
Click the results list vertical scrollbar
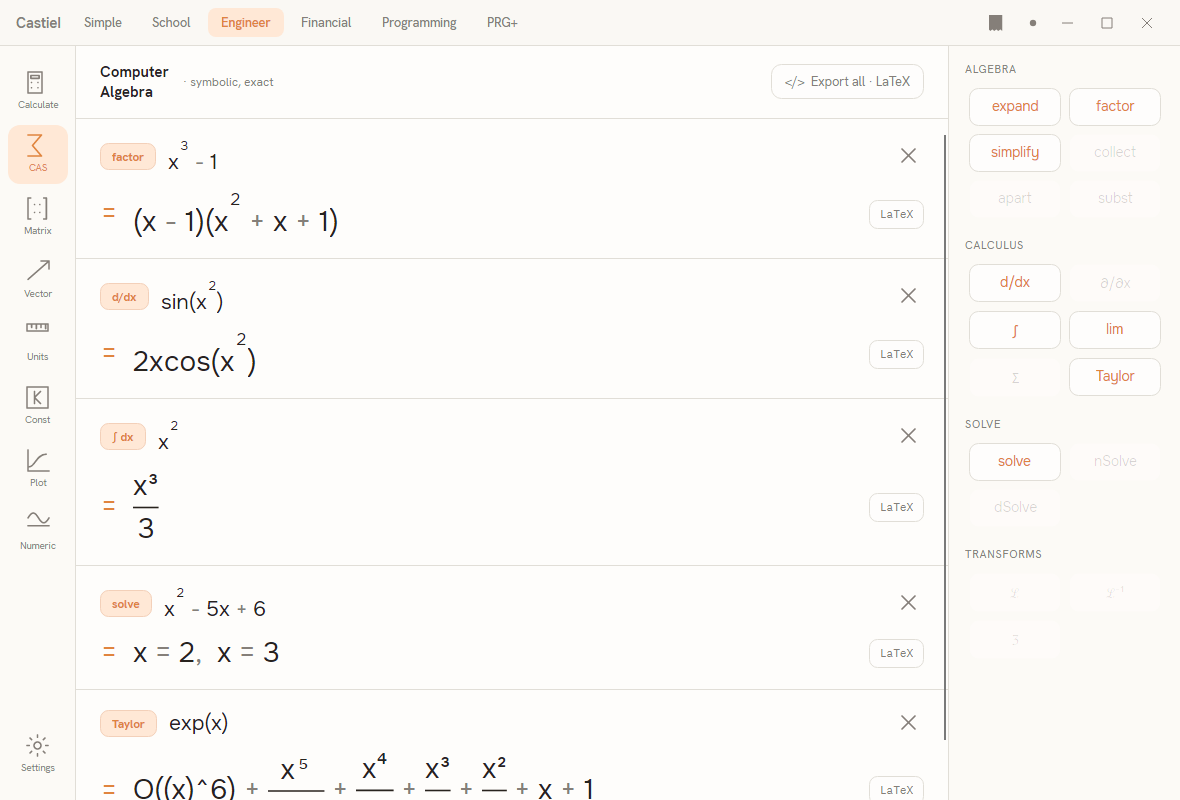coord(945,437)
